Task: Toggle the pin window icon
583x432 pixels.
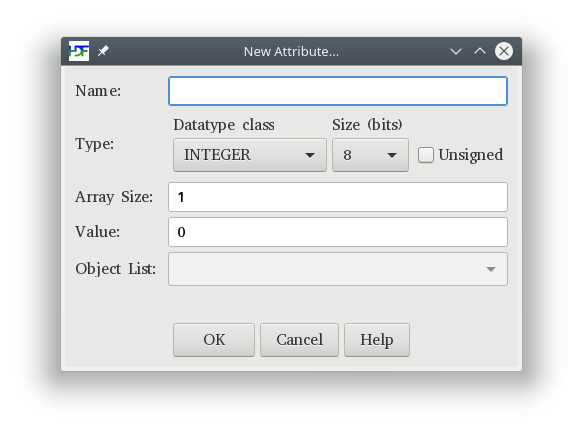Action: (103, 51)
